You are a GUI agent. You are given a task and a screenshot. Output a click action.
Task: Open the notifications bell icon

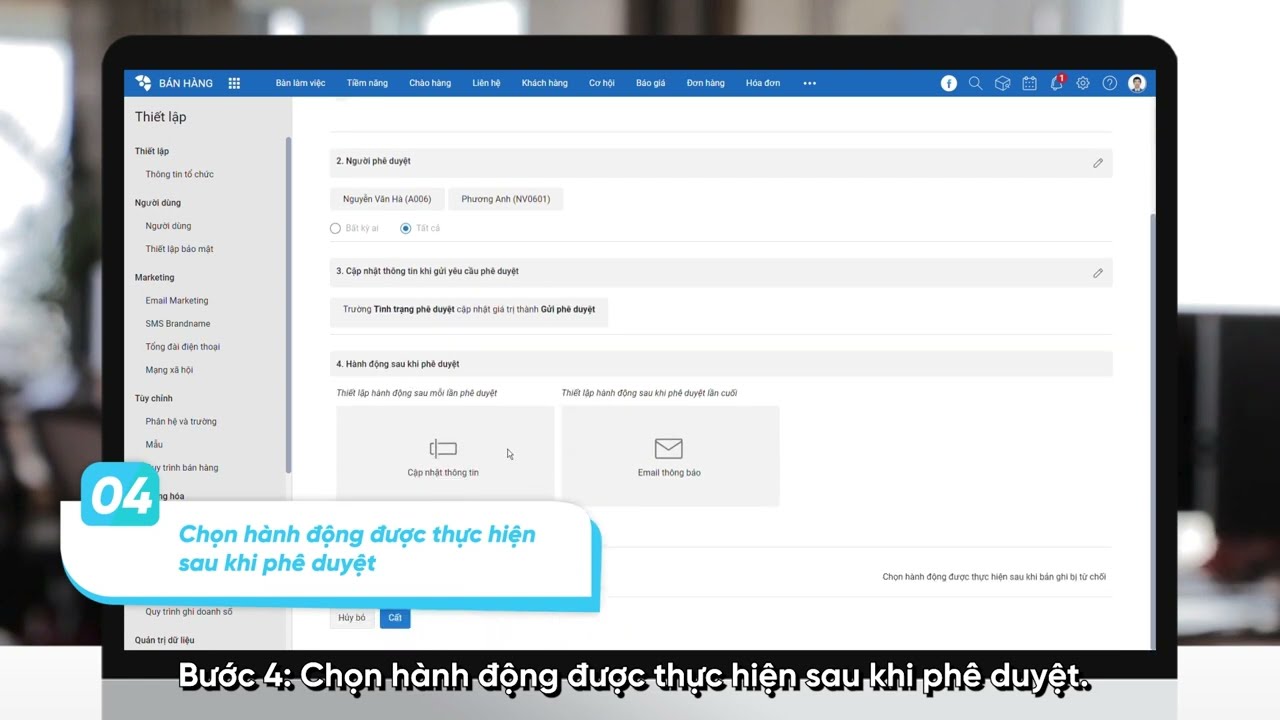pos(1057,83)
